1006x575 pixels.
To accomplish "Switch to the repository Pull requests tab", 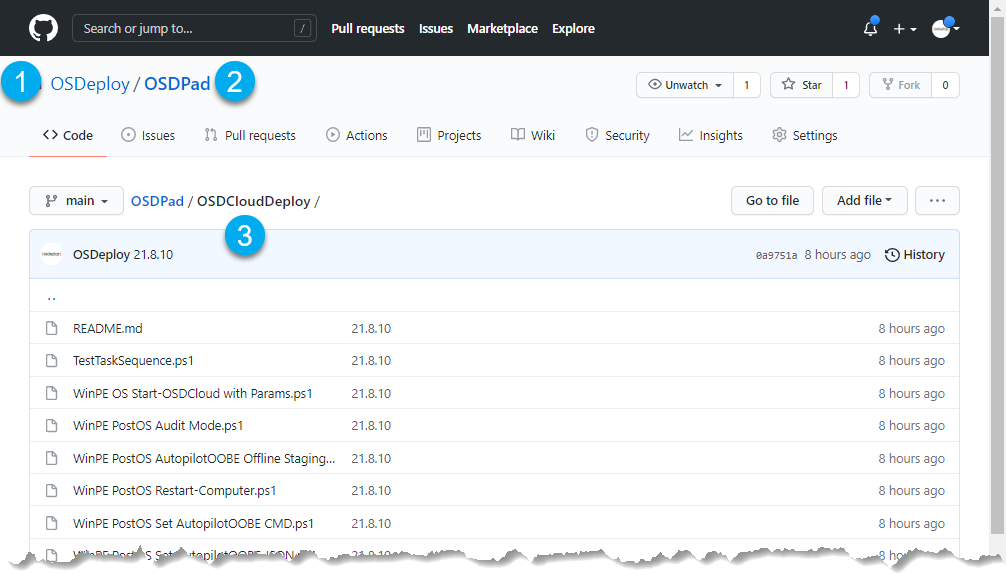I will 250,135.
